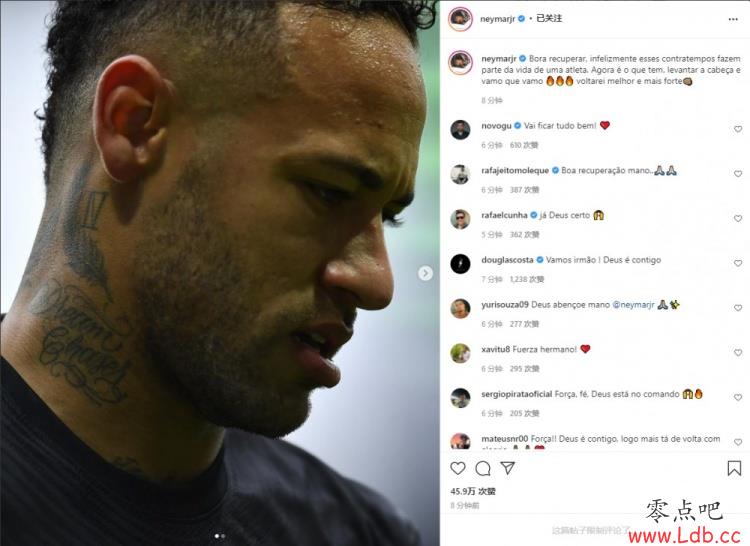Open sergiopirataoficial's profile link
The height and width of the screenshot is (546, 750).
click(517, 394)
